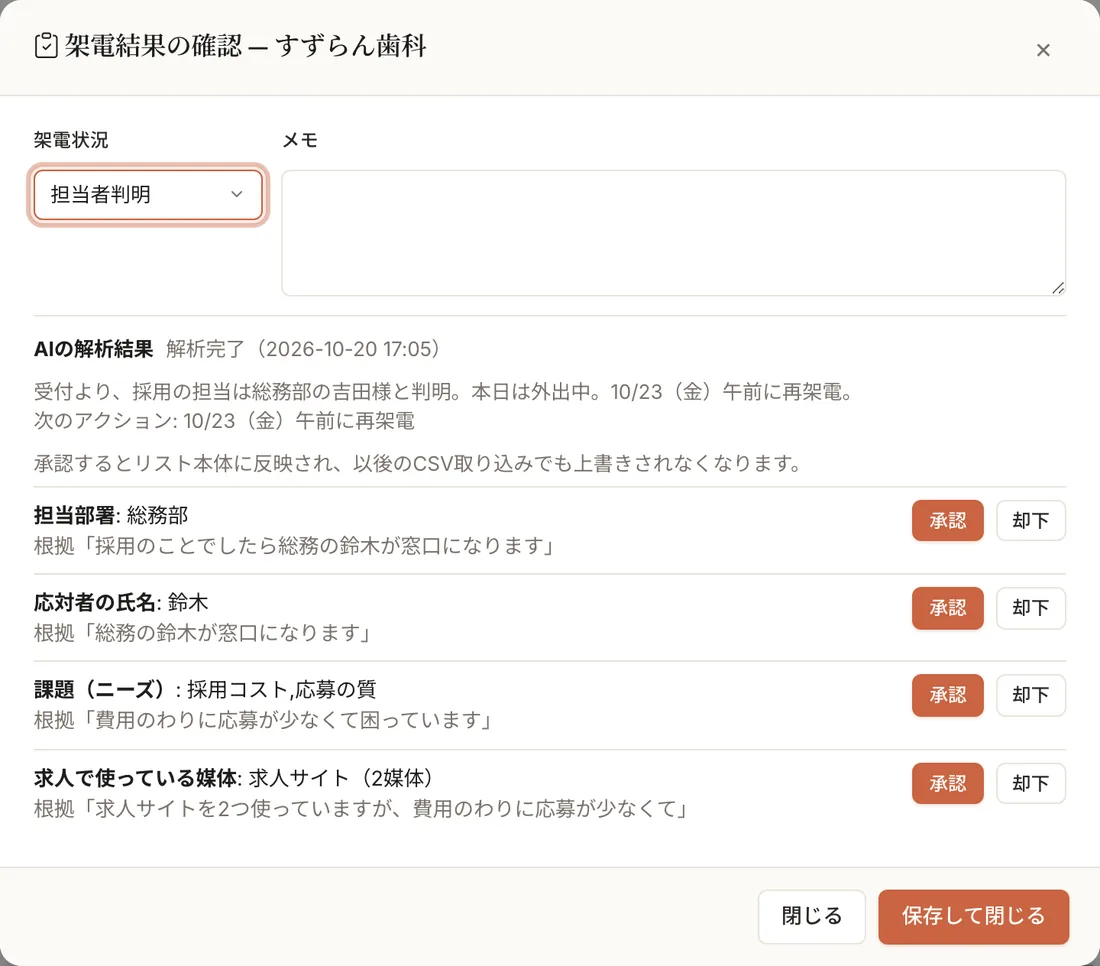This screenshot has height=966, width=1100.
Task: Reject the 担当部署: 総務部 suggestion
Action: 1031,521
